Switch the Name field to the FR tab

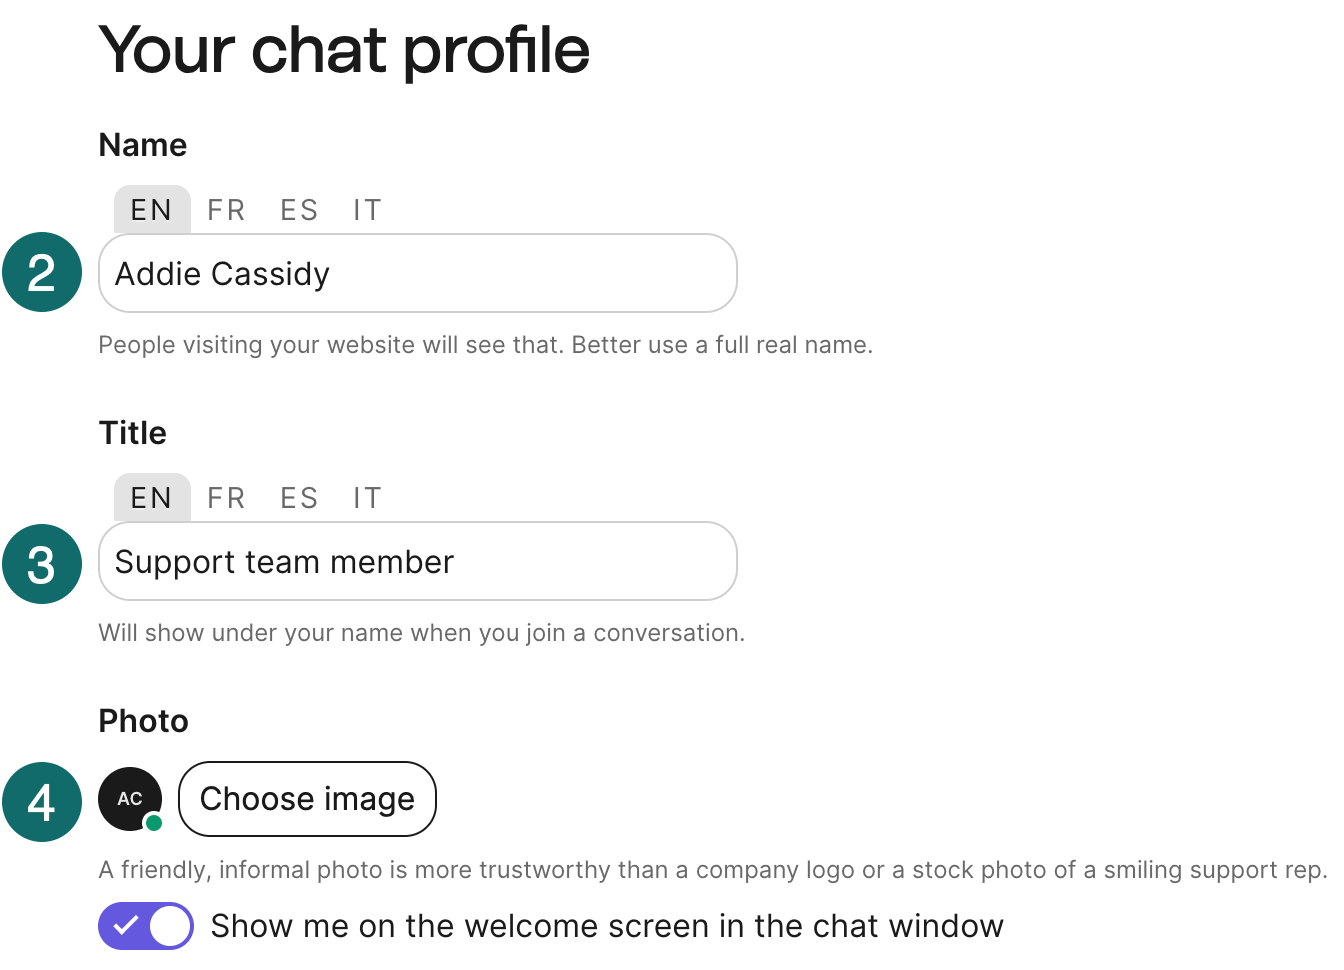[x=226, y=209]
